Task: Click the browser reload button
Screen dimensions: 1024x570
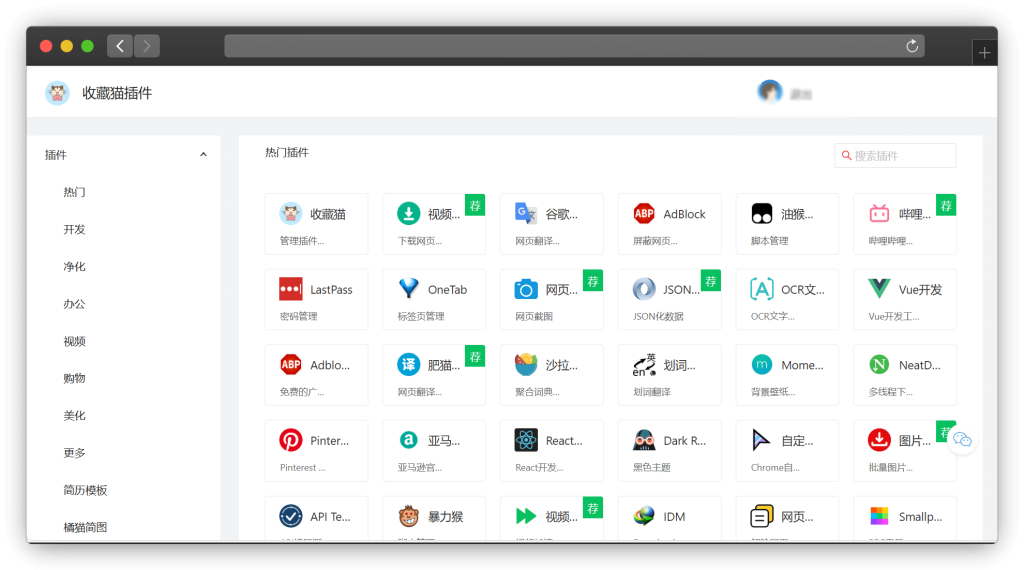Action: pyautogui.click(x=911, y=46)
